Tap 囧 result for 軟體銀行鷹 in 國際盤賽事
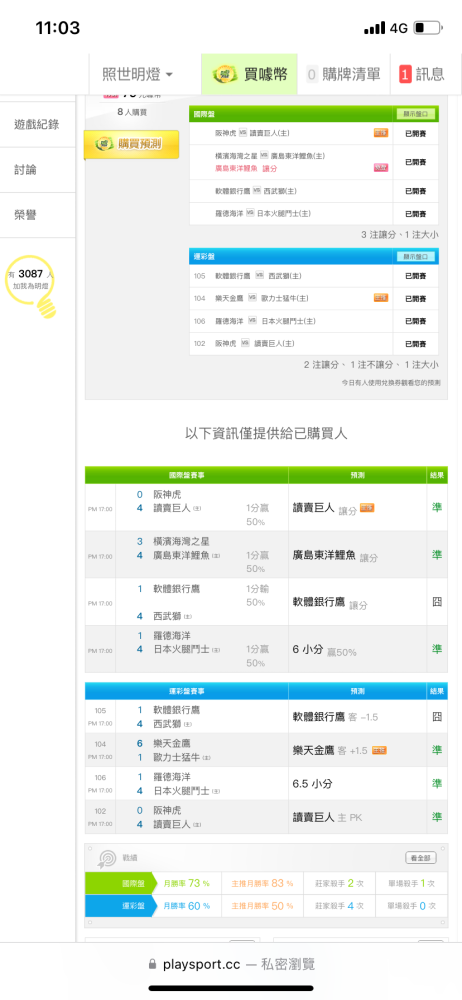This screenshot has width=462, height=1000. pyautogui.click(x=437, y=601)
